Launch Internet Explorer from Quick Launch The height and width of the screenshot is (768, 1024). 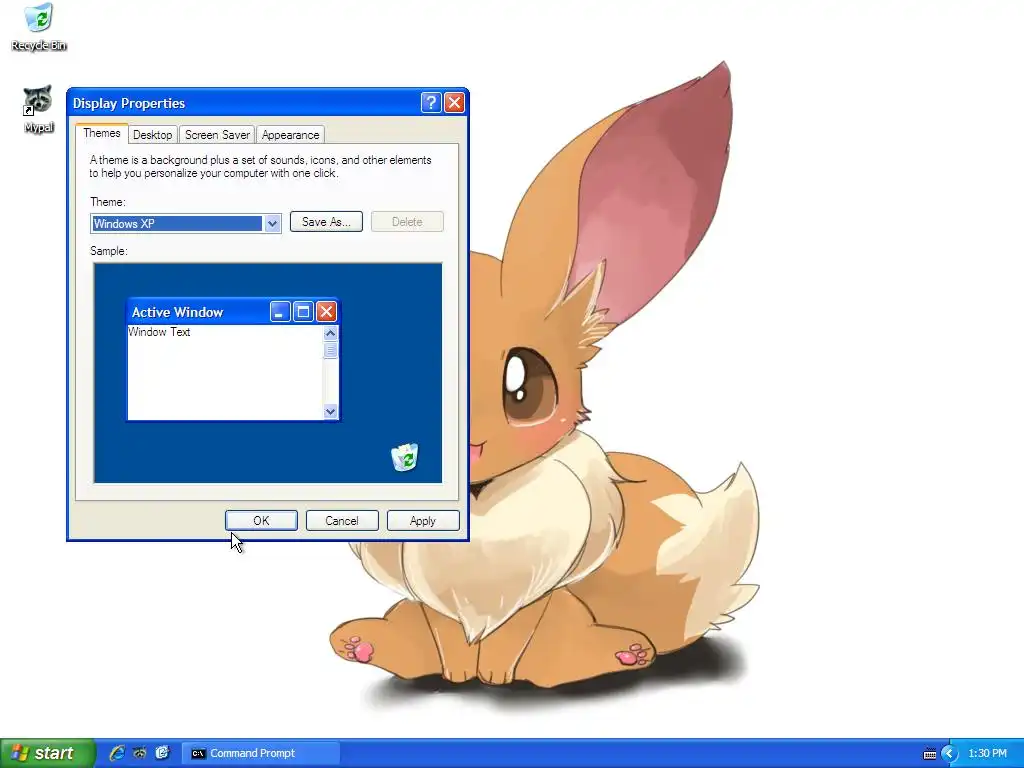117,753
